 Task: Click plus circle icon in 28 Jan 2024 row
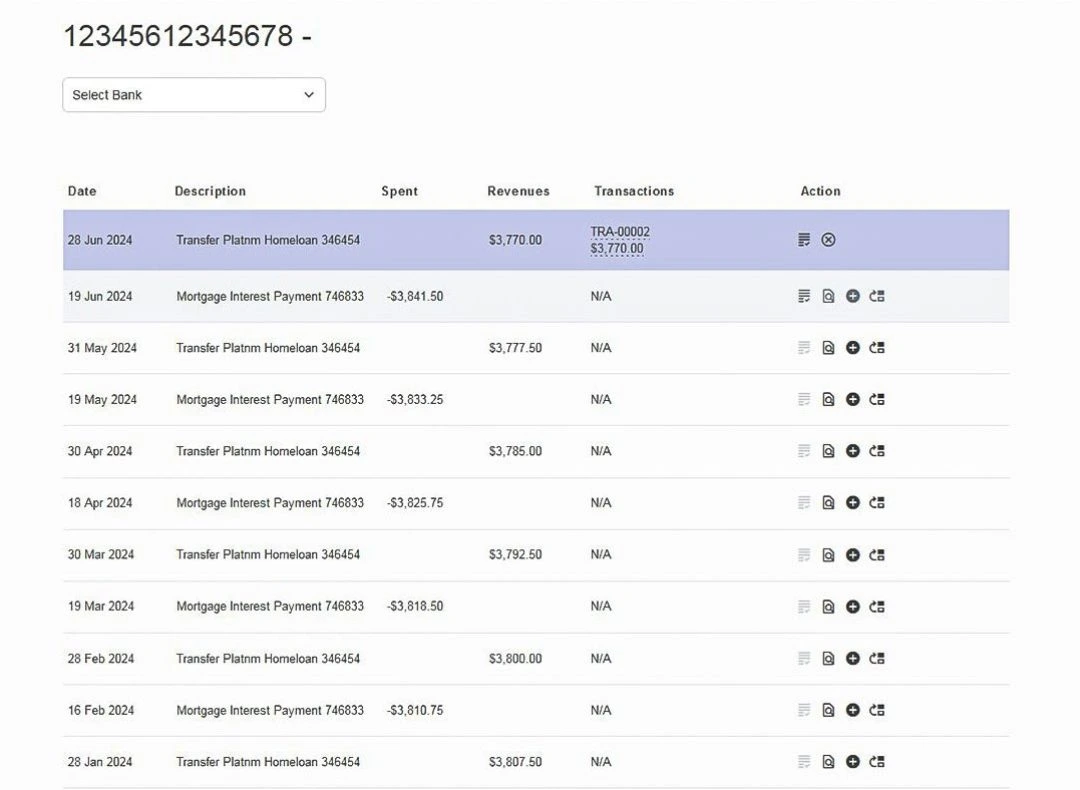(852, 762)
